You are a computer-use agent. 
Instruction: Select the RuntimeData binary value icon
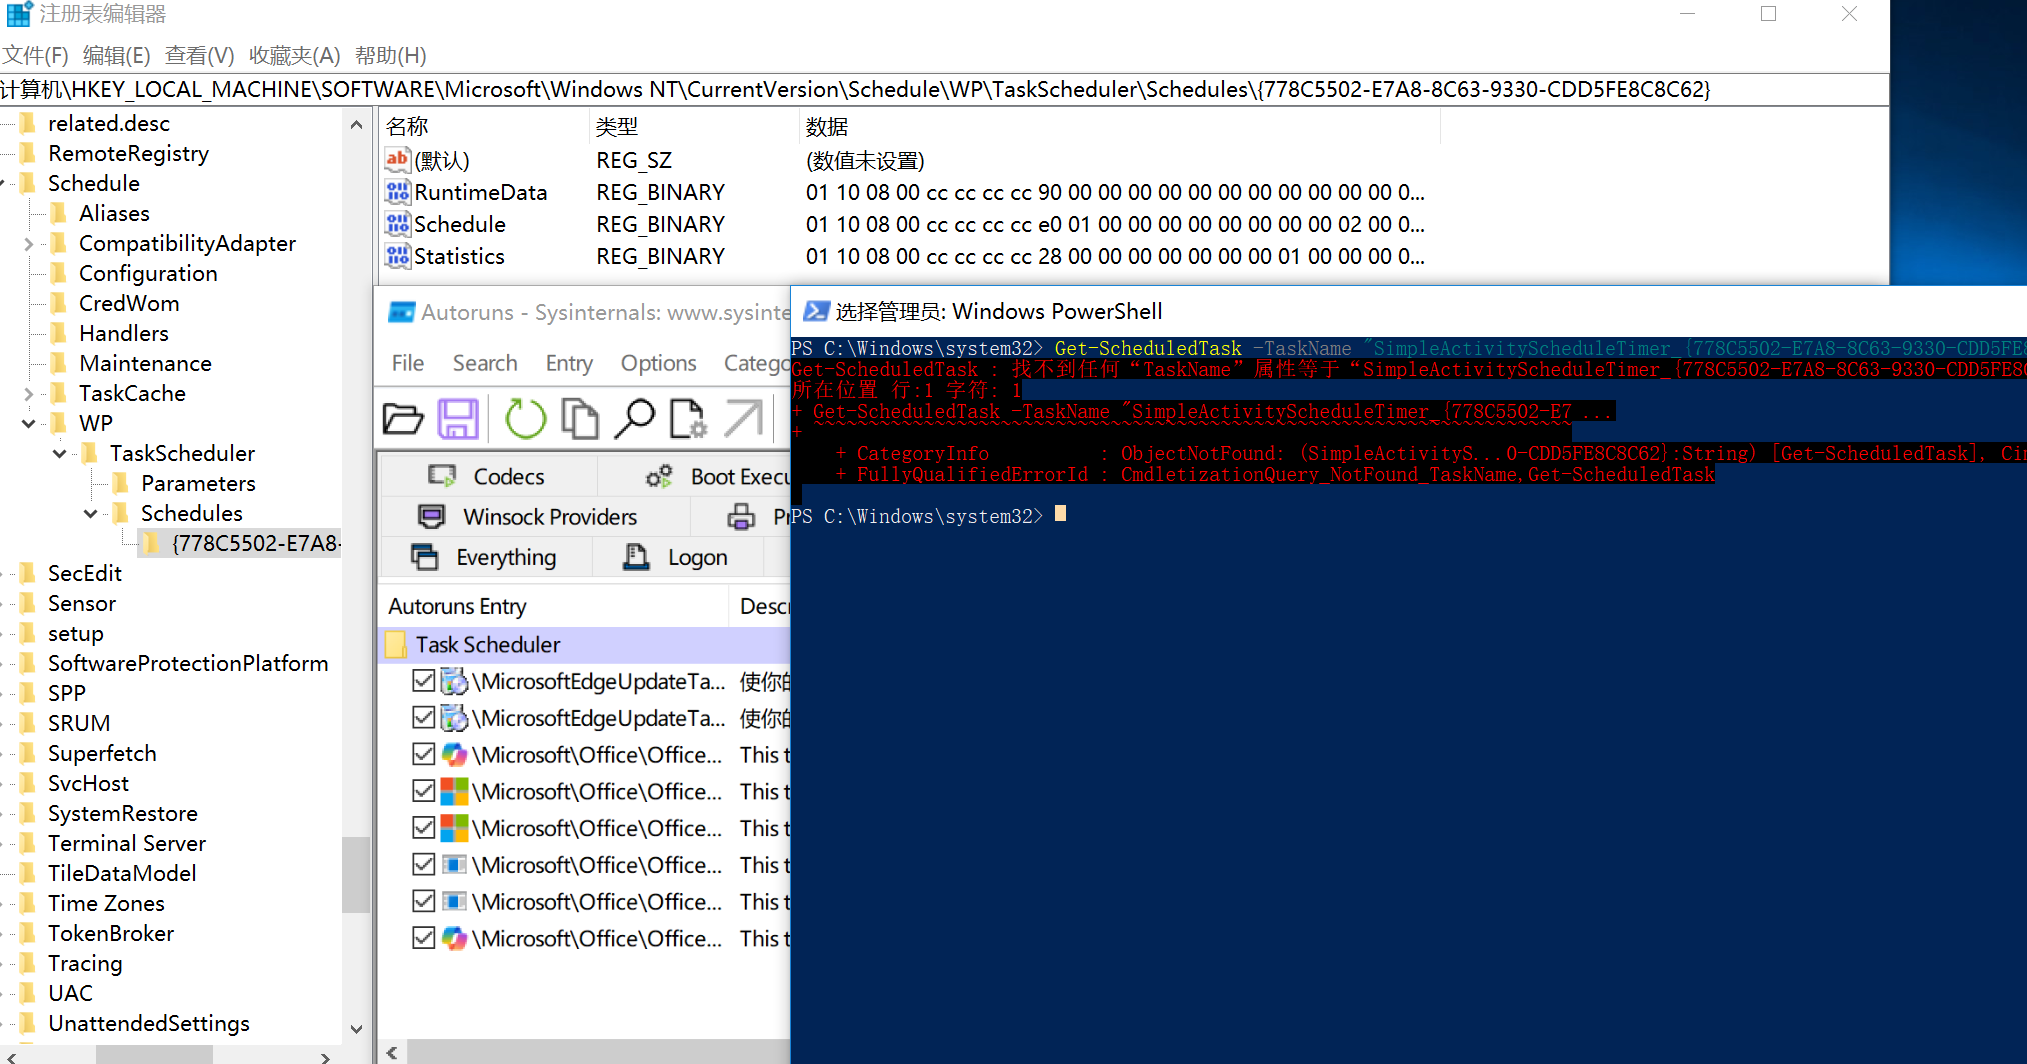397,192
